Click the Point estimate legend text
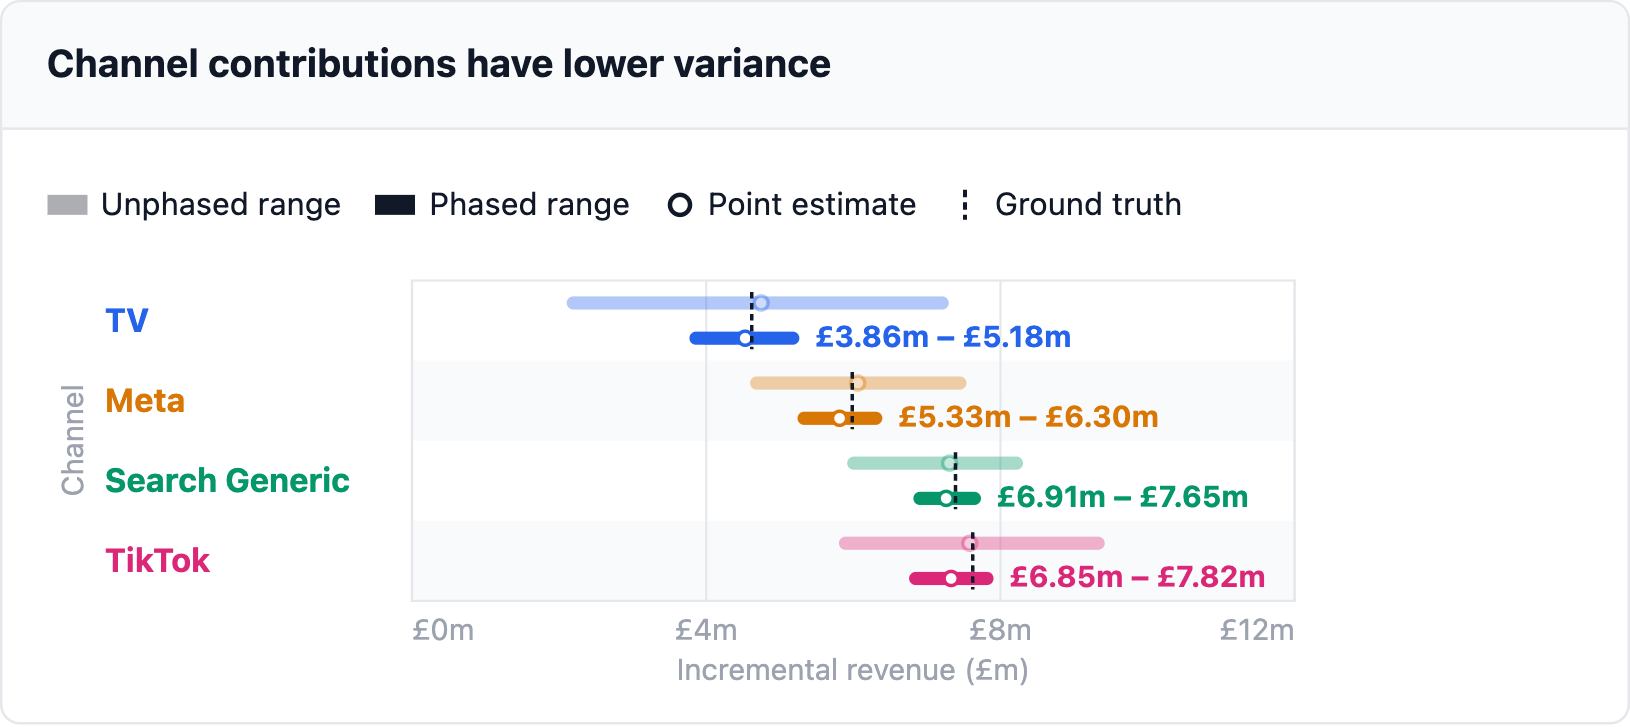1630x727 pixels. [812, 205]
